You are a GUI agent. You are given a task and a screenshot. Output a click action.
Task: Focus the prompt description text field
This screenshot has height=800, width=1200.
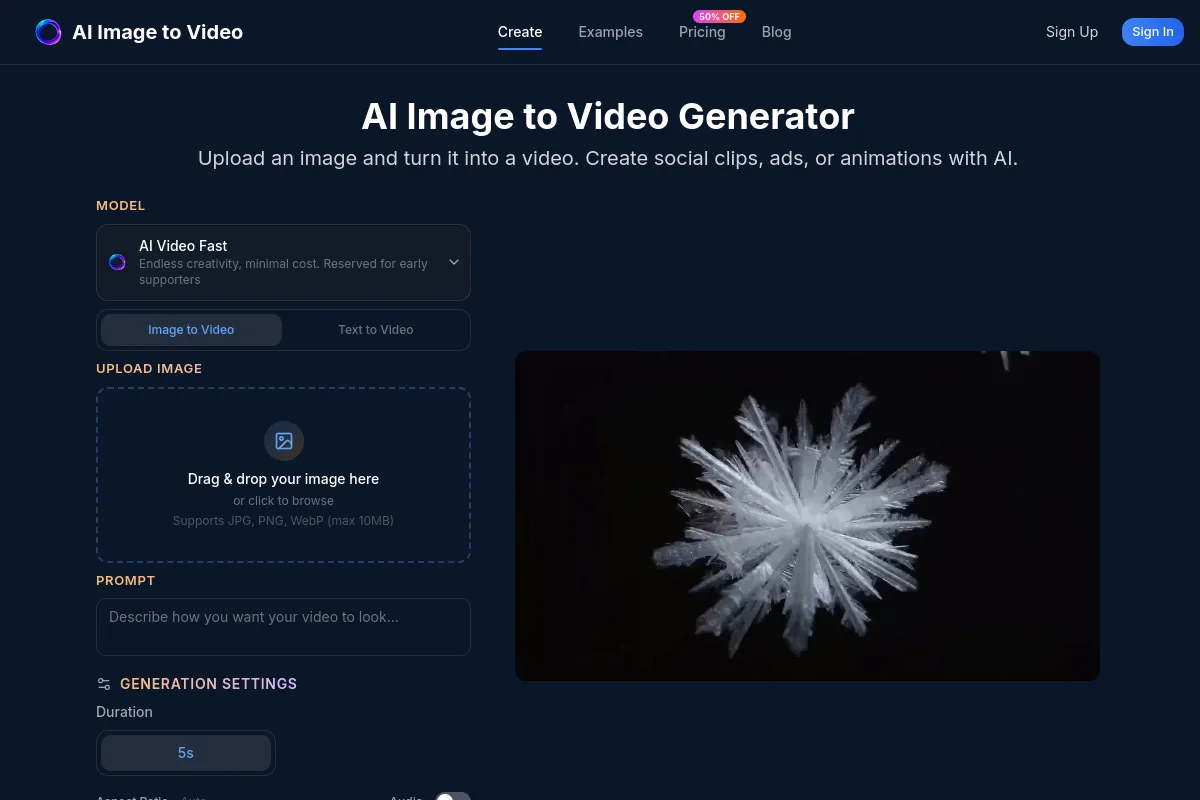click(x=283, y=627)
